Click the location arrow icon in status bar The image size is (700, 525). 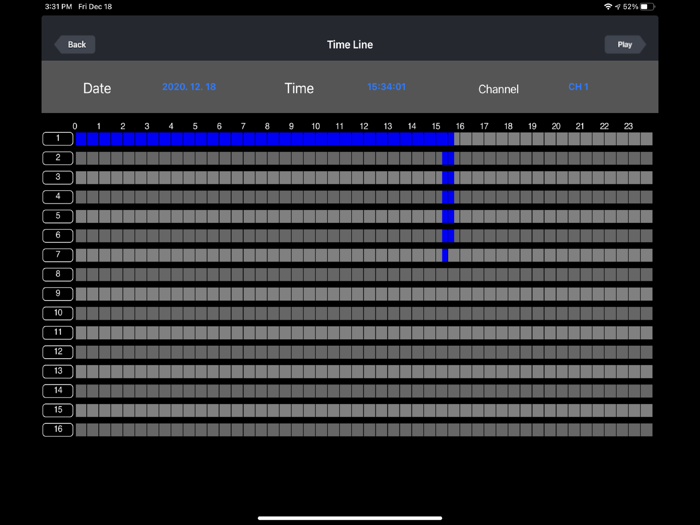(618, 7)
